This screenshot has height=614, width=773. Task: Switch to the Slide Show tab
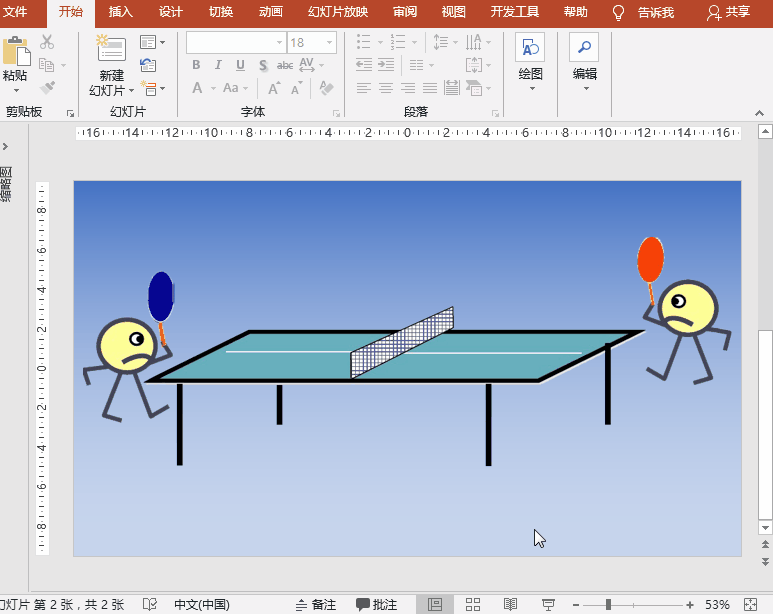(338, 12)
